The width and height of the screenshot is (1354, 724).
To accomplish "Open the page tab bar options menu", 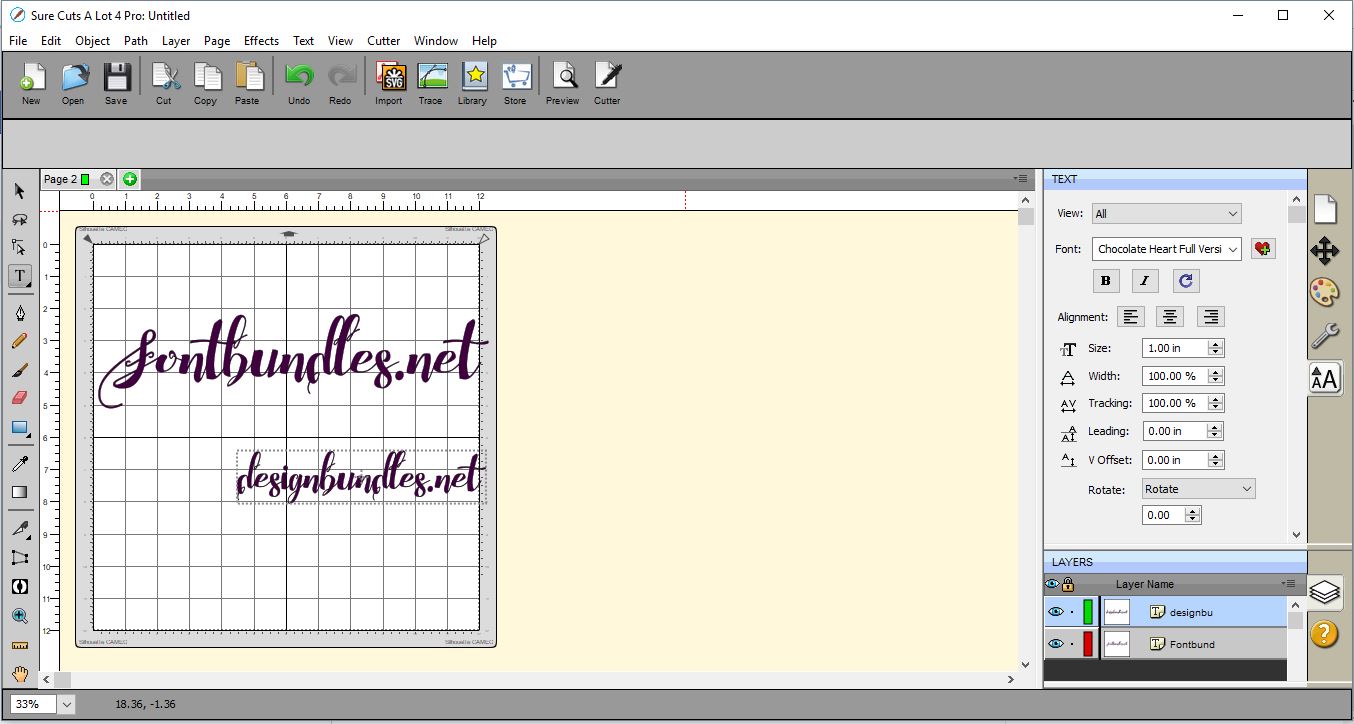I will pyautogui.click(x=1020, y=179).
